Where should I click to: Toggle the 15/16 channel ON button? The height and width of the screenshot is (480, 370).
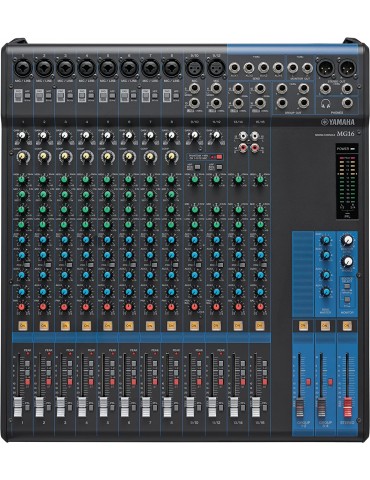(x=260, y=325)
